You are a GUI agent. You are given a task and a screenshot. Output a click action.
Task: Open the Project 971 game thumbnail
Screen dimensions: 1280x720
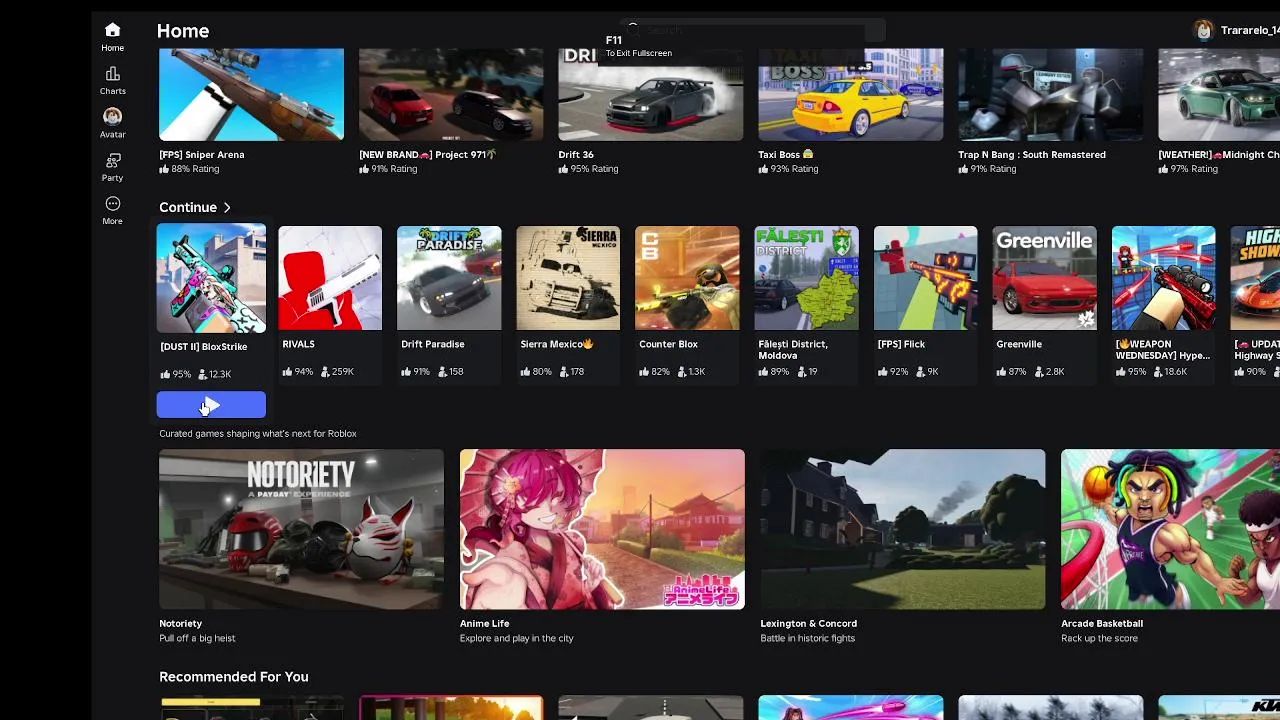coord(451,94)
